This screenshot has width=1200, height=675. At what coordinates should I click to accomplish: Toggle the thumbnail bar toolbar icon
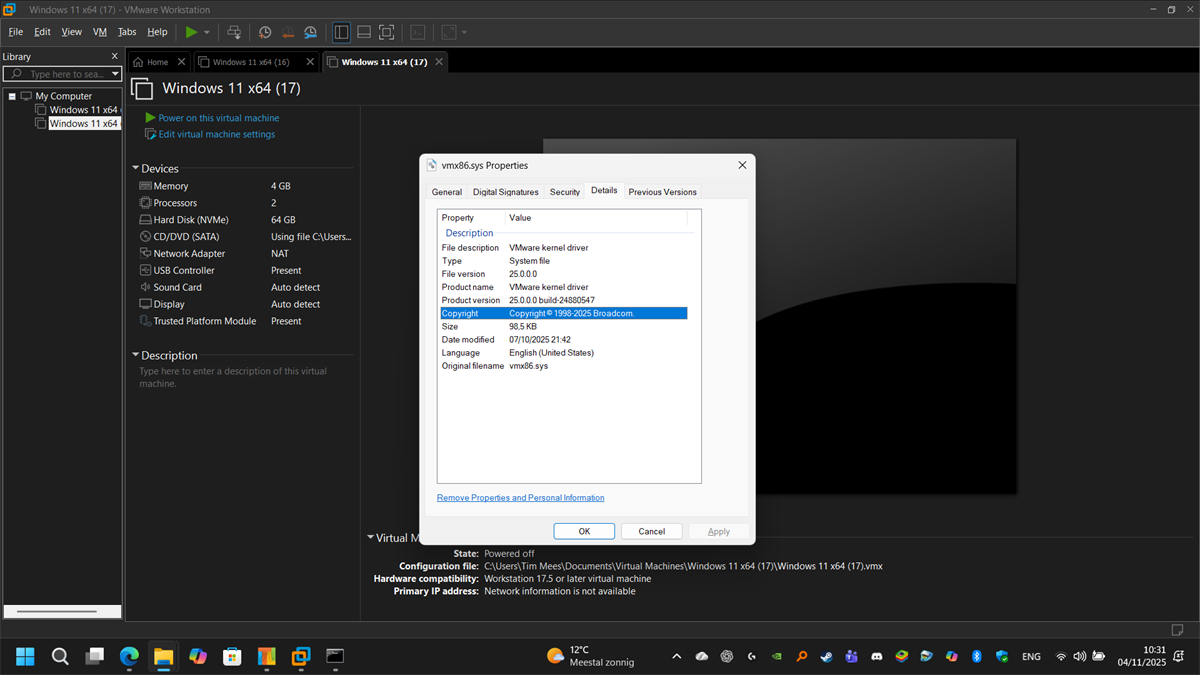click(x=364, y=32)
